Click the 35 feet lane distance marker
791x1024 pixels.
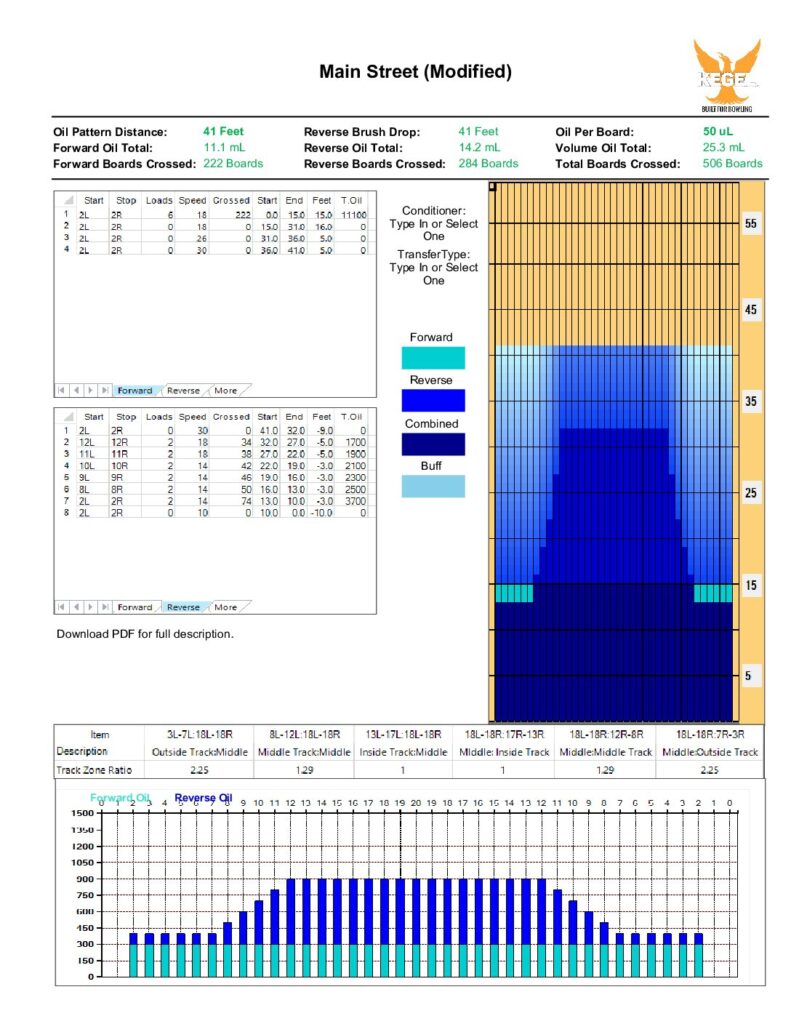tap(751, 401)
